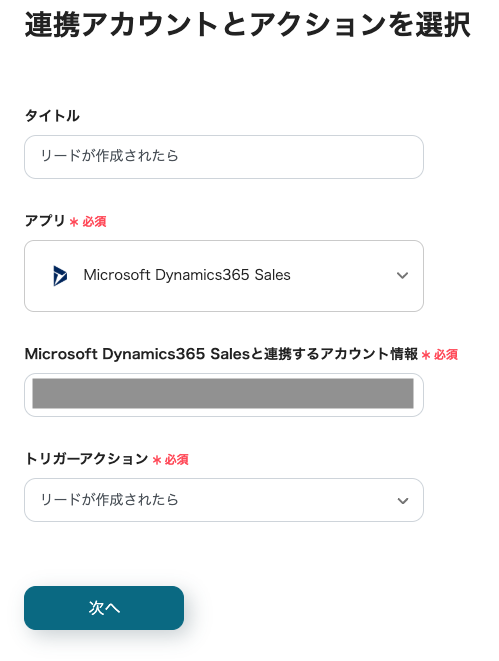Screen dimensions: 499x661
Task: Click the red asterisk next to アプリ
Action: (x=74, y=222)
